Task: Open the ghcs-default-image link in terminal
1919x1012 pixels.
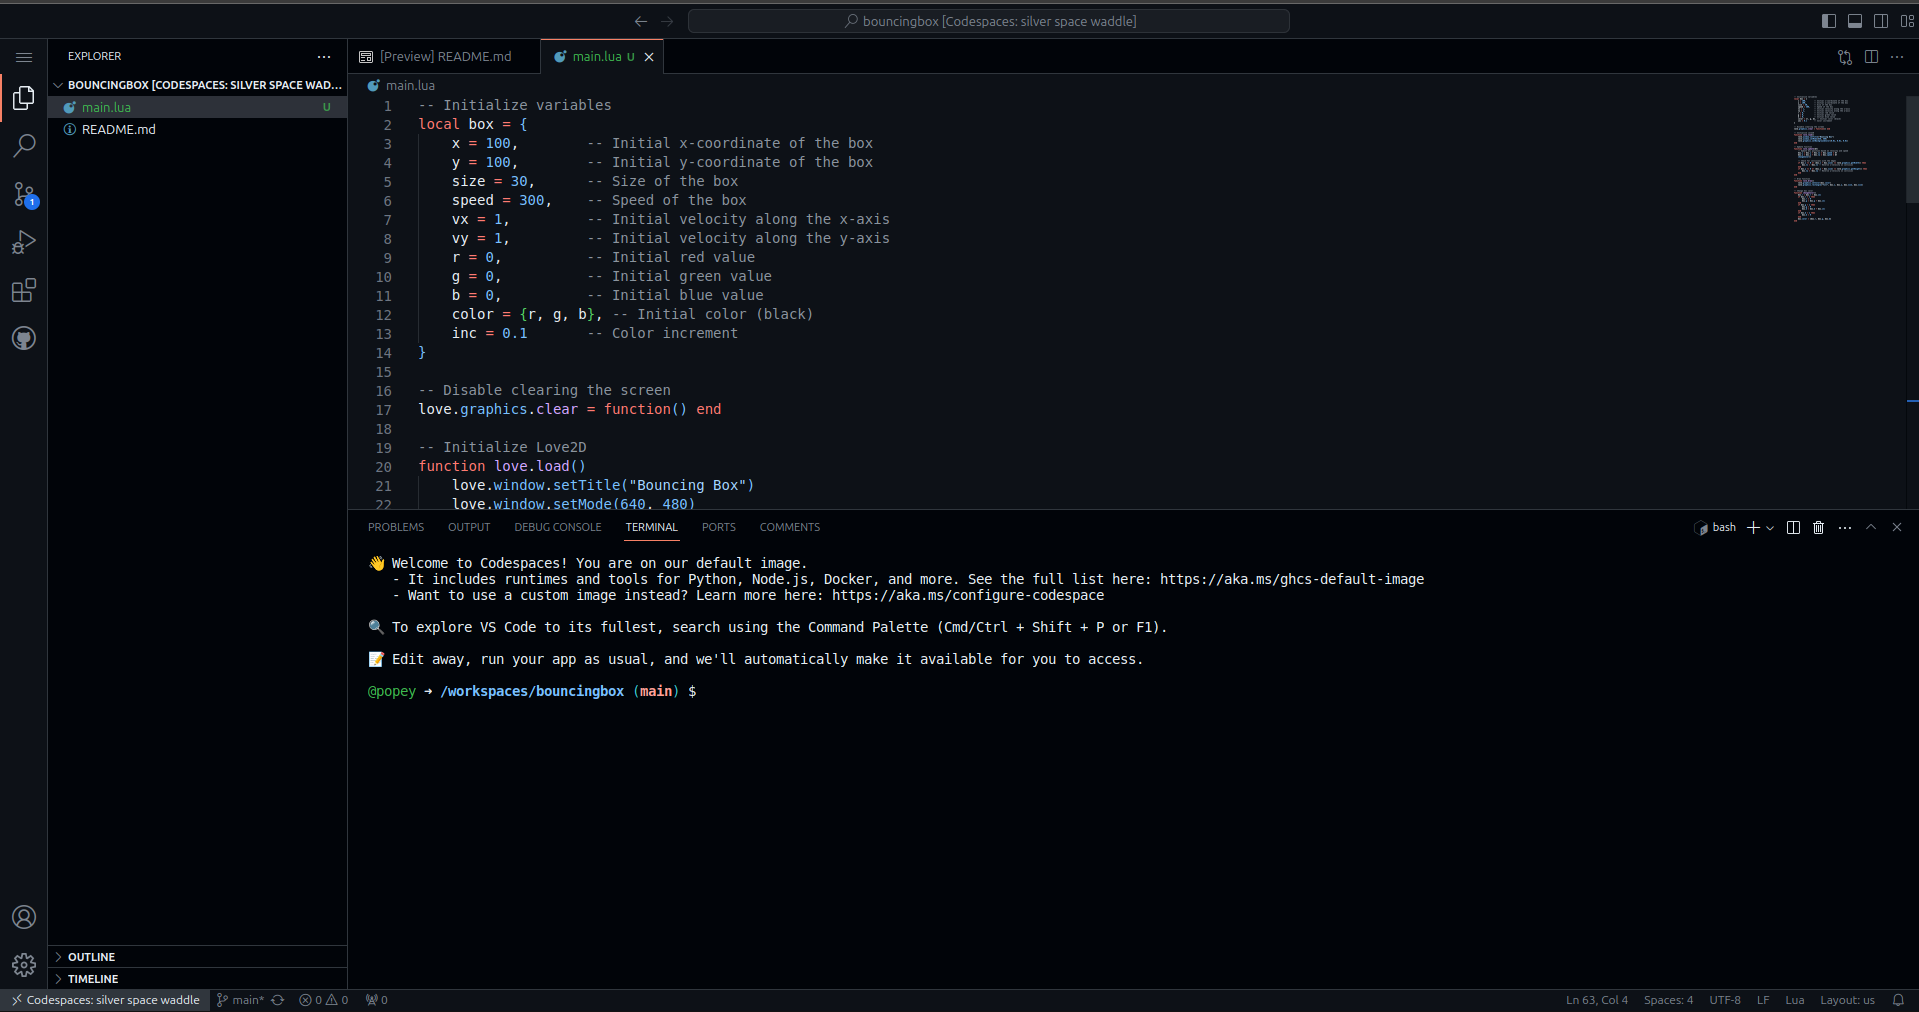Action: pos(1292,579)
